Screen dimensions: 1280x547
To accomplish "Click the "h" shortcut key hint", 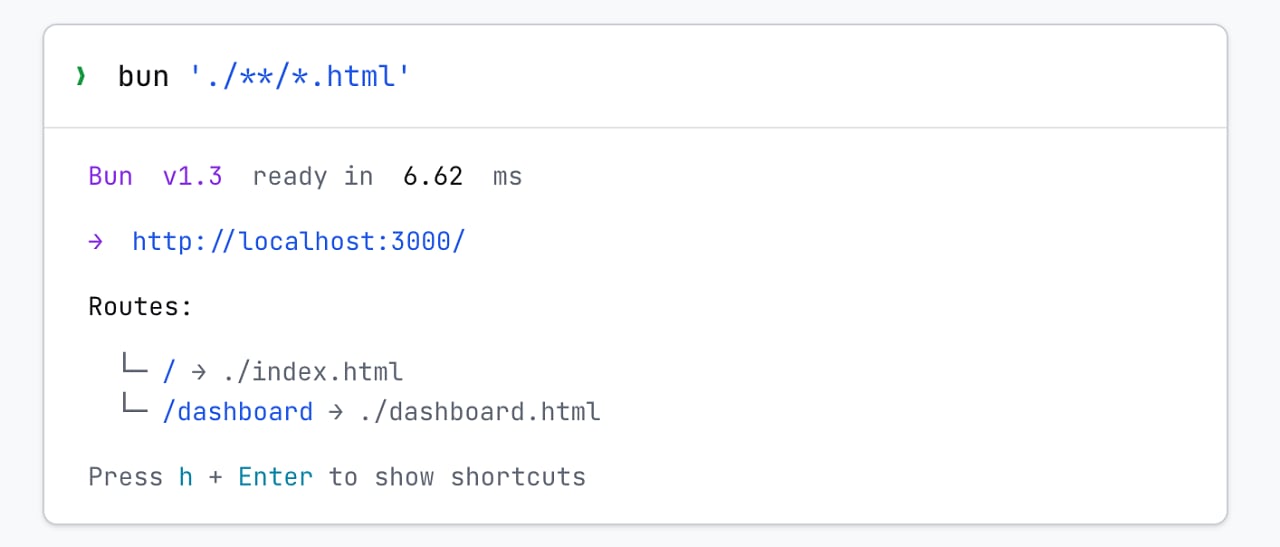I will 185,477.
